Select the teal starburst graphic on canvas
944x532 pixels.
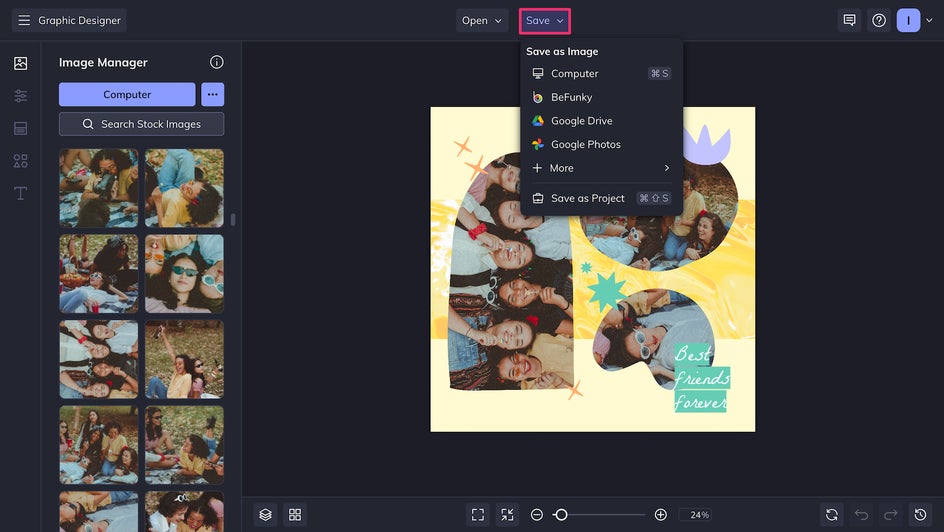(607, 291)
